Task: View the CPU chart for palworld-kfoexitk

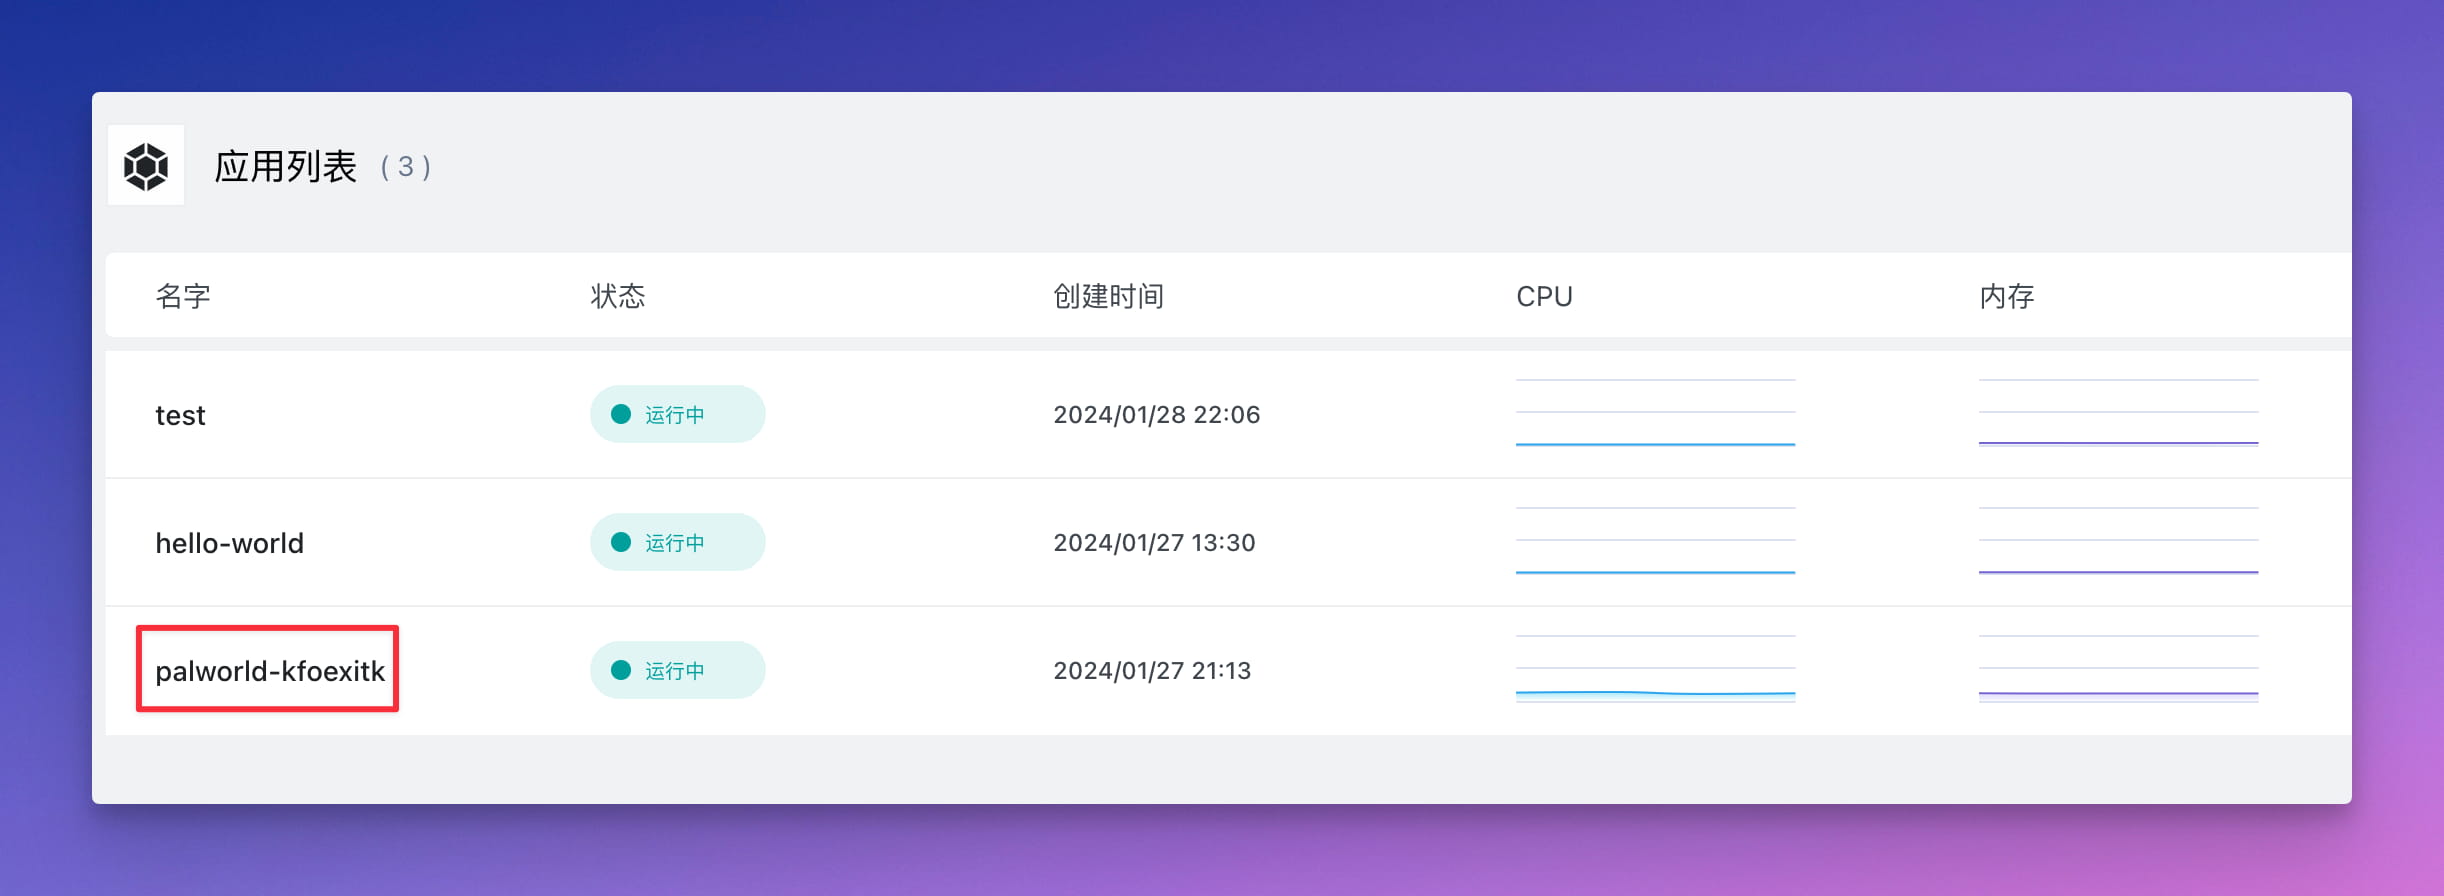Action: pyautogui.click(x=1655, y=669)
